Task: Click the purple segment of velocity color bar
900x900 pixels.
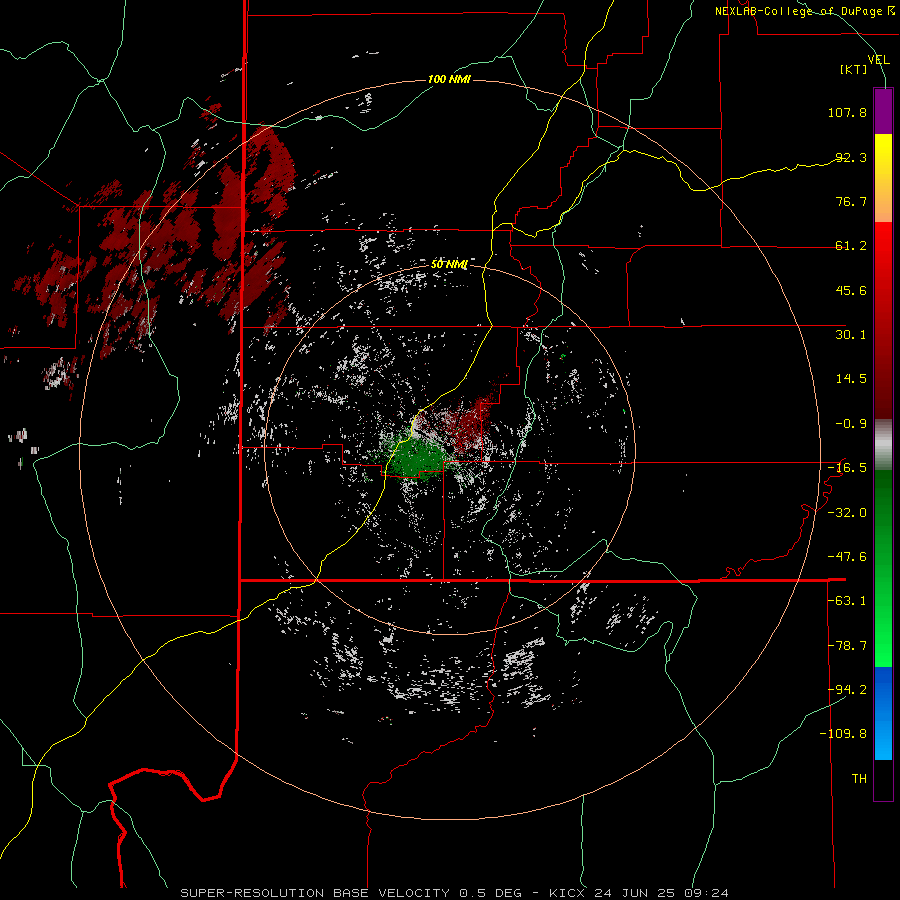Action: [883, 111]
